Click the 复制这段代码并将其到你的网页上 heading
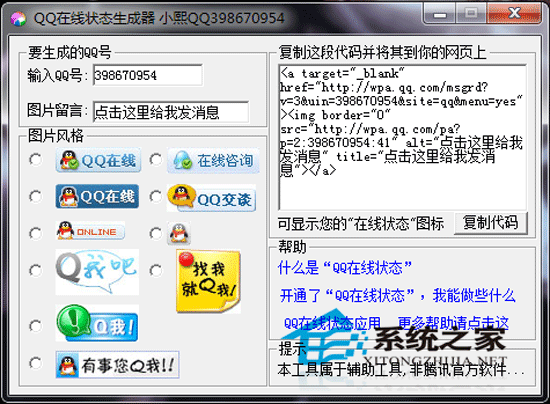550x404 pixels. click(383, 53)
